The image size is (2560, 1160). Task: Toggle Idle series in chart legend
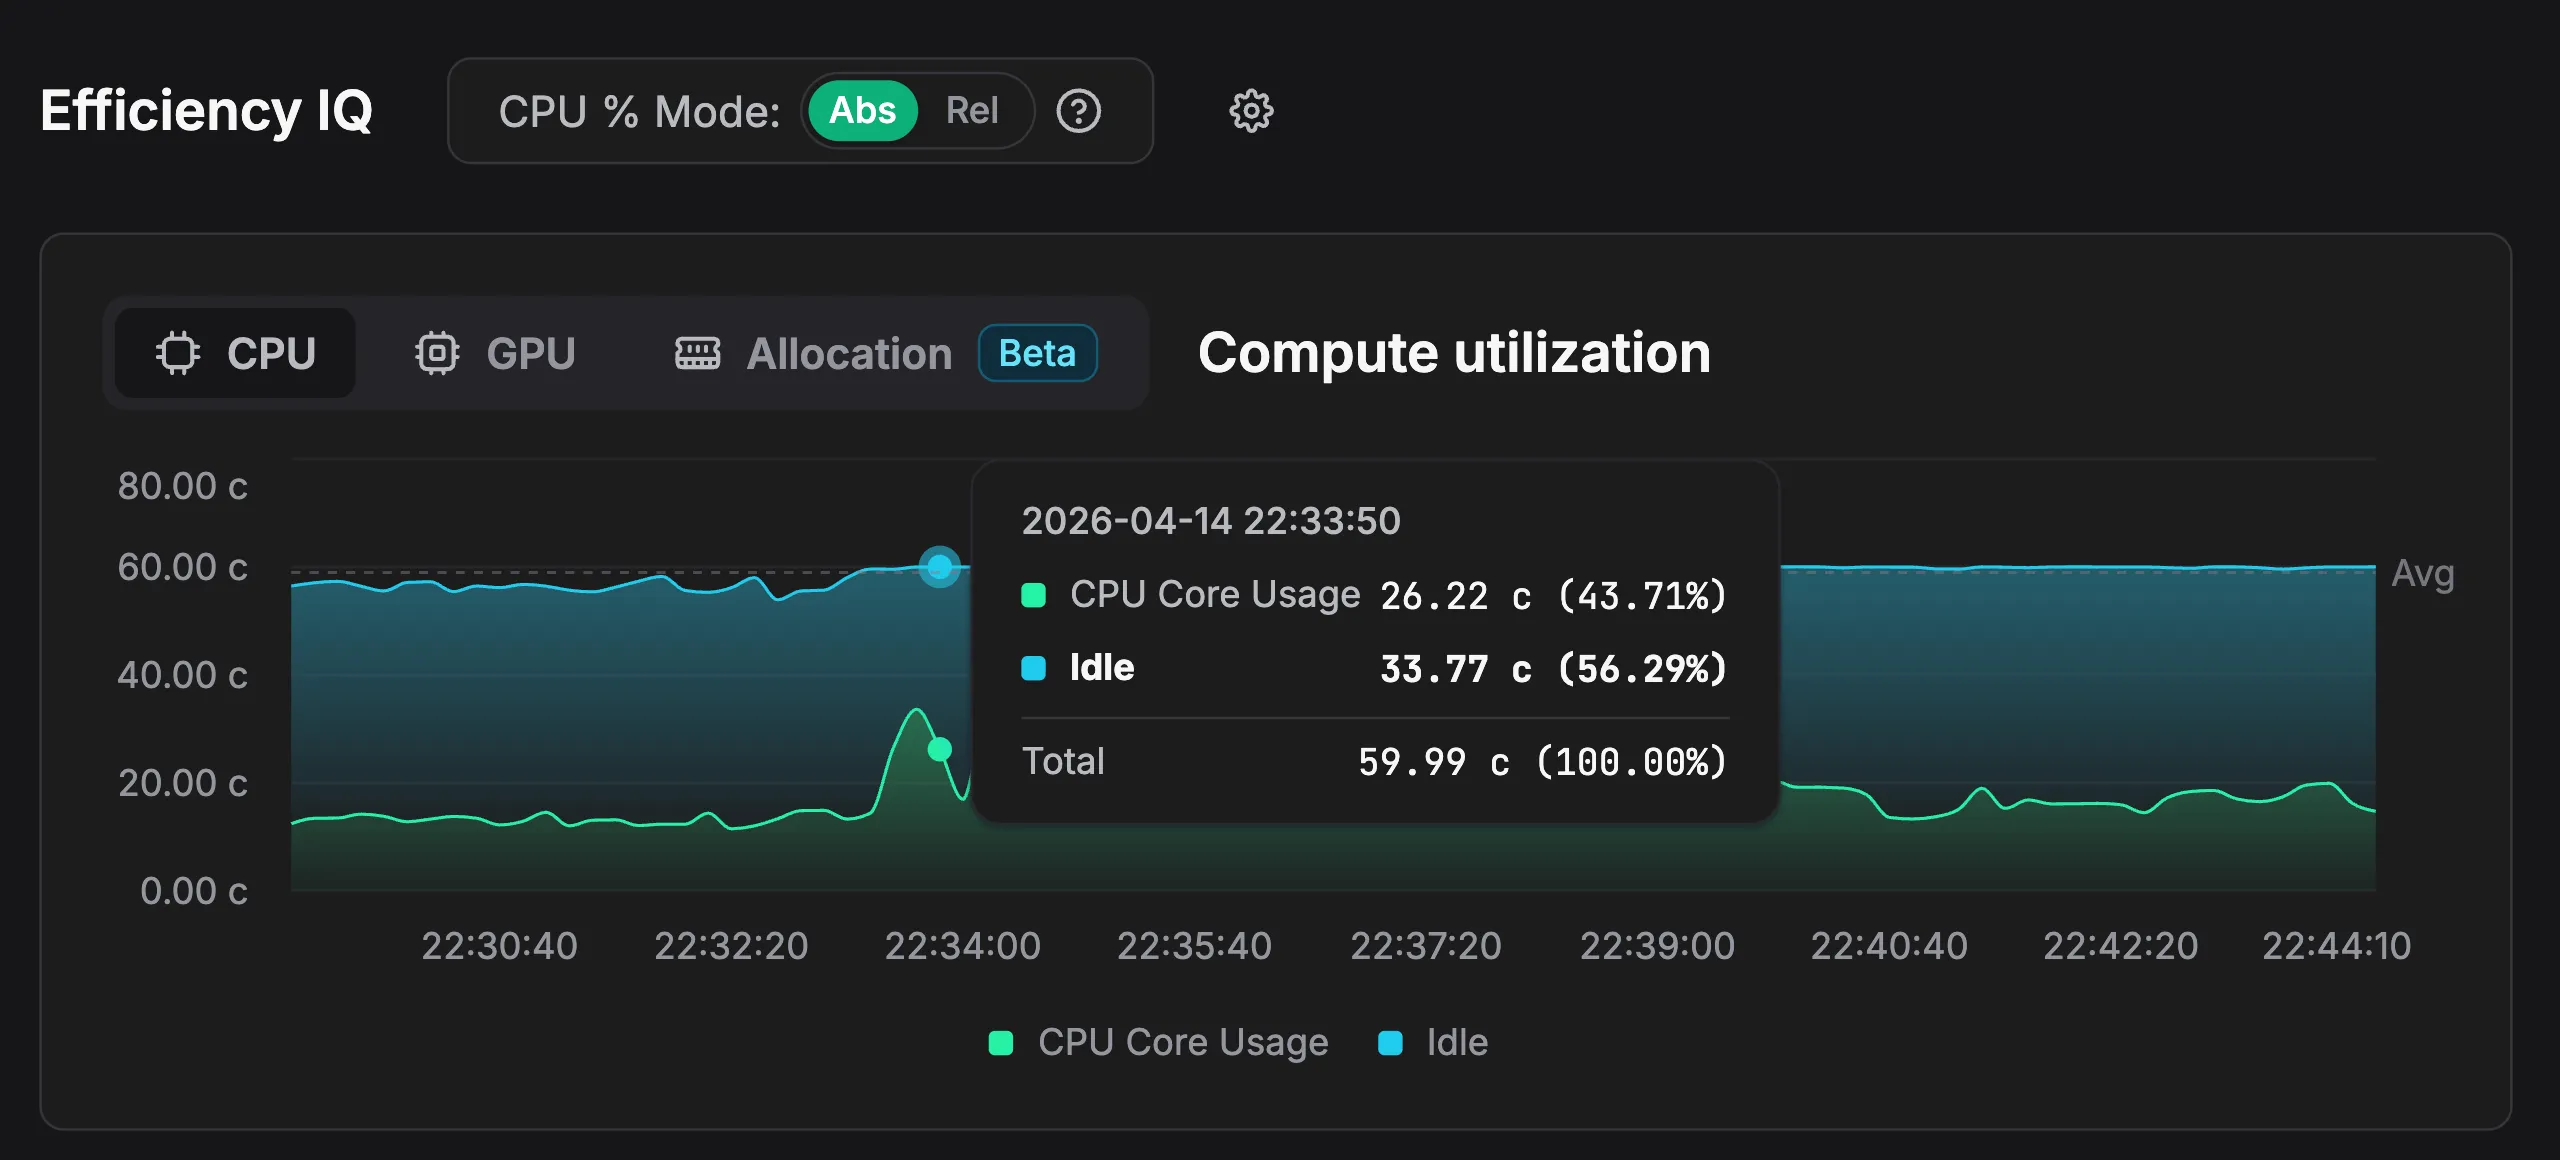point(1433,1043)
